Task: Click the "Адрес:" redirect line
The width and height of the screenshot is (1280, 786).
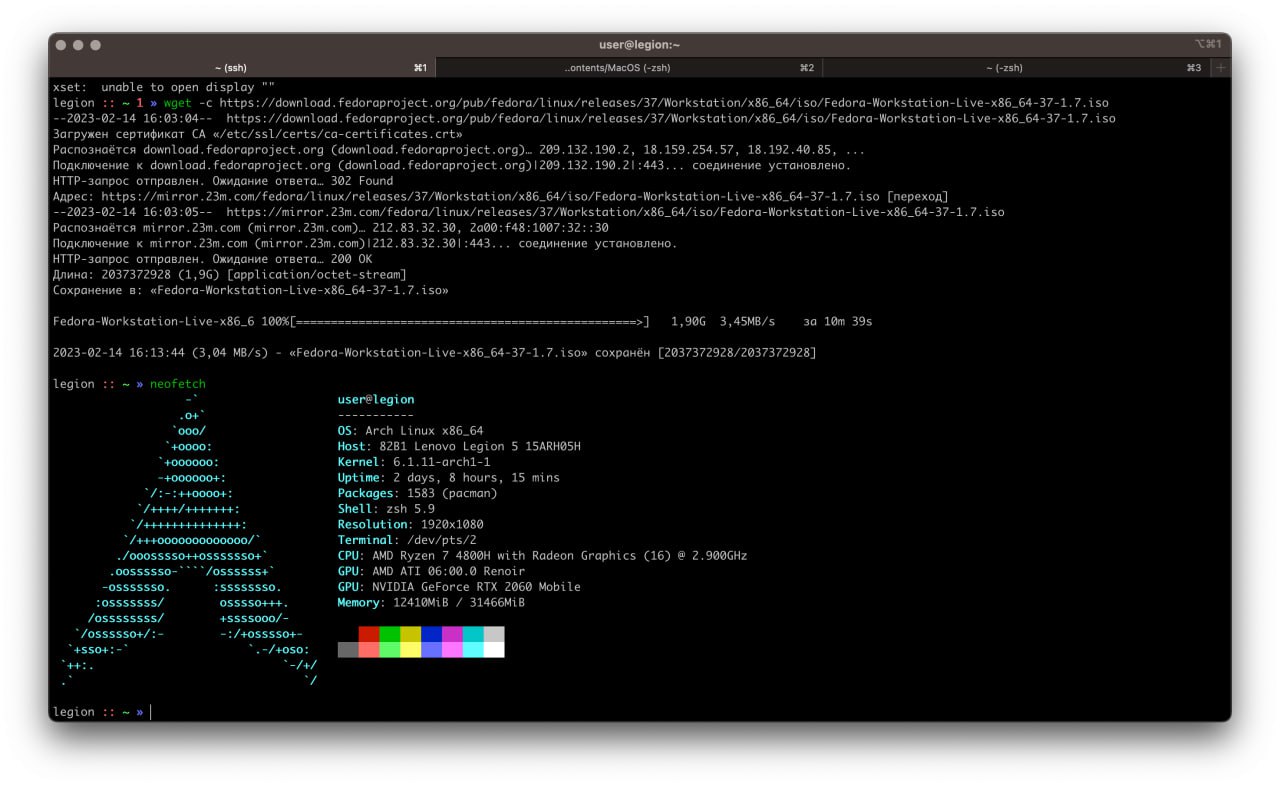Action: 501,197
